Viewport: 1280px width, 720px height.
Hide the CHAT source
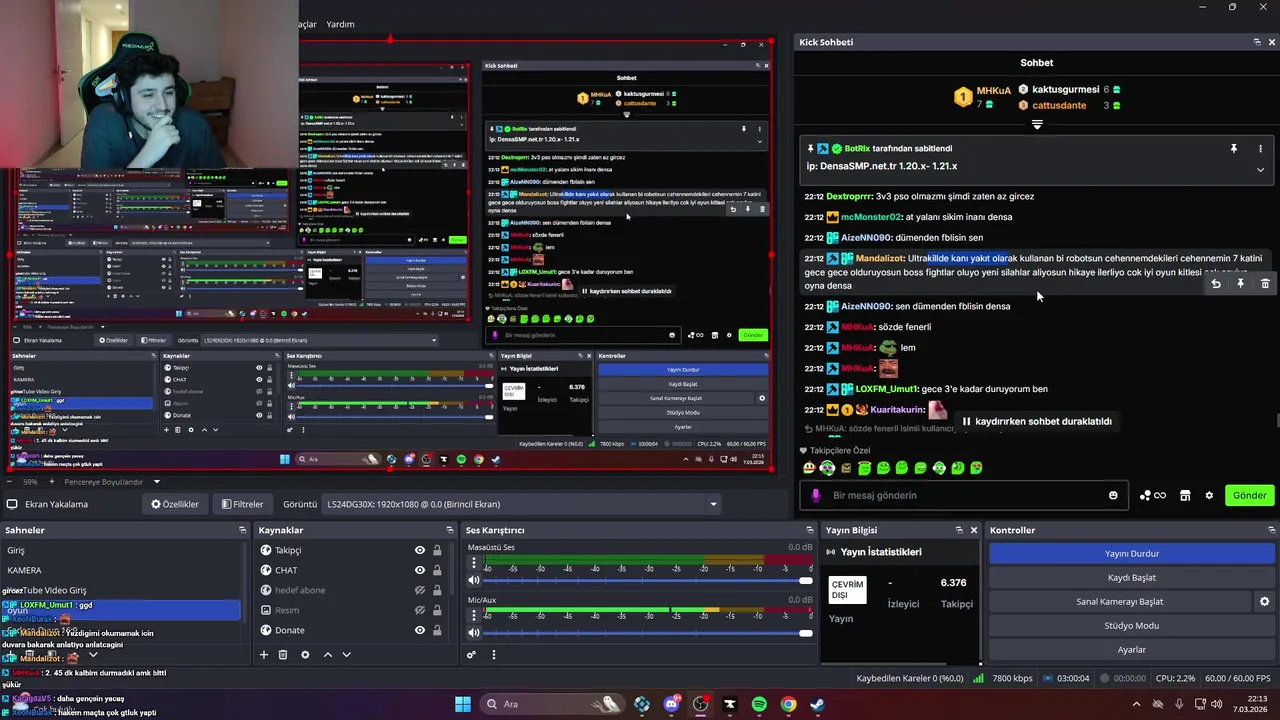click(420, 570)
